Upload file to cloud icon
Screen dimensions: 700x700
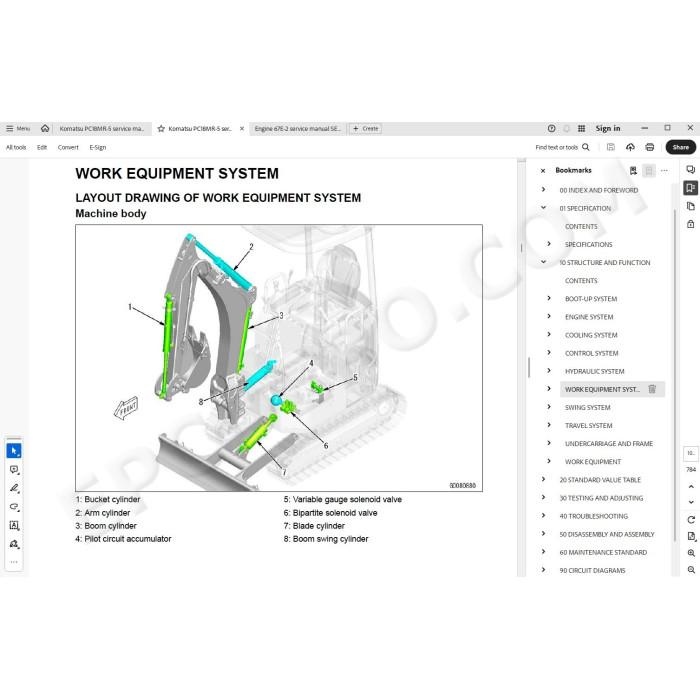pos(630,147)
